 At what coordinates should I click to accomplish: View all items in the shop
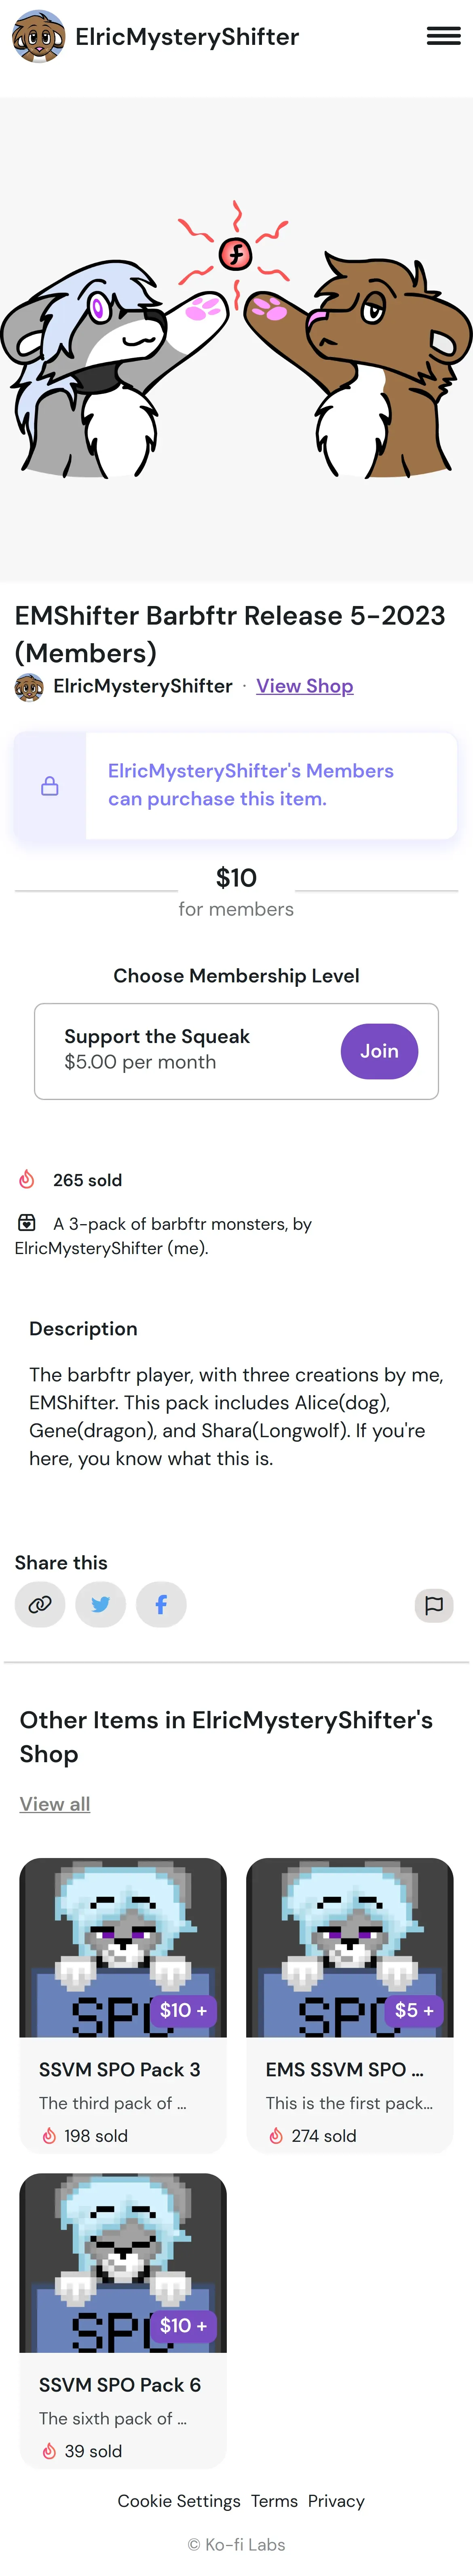coord(55,1803)
